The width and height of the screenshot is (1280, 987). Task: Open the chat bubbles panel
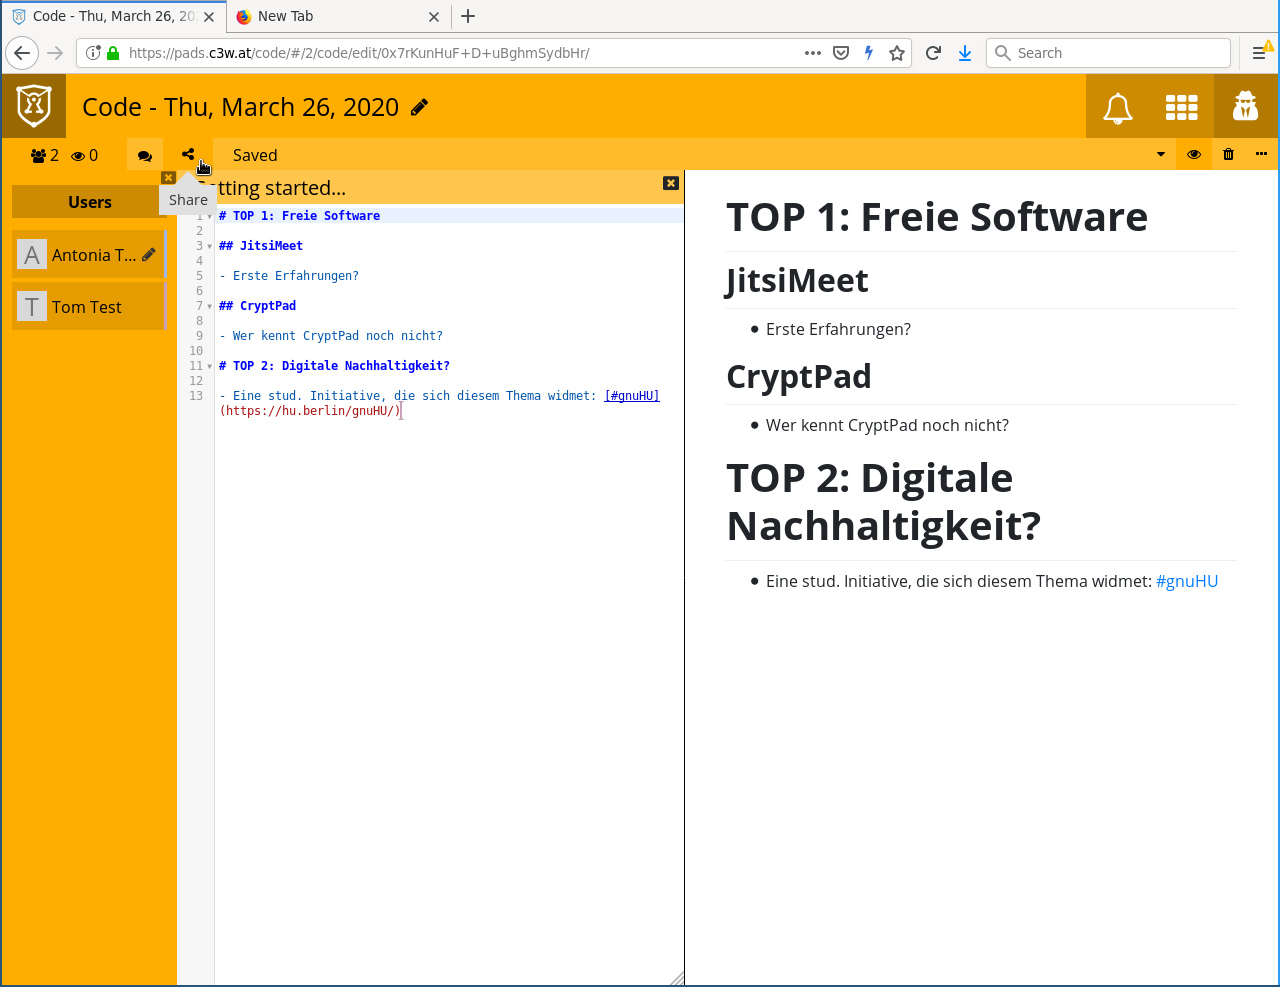145,155
